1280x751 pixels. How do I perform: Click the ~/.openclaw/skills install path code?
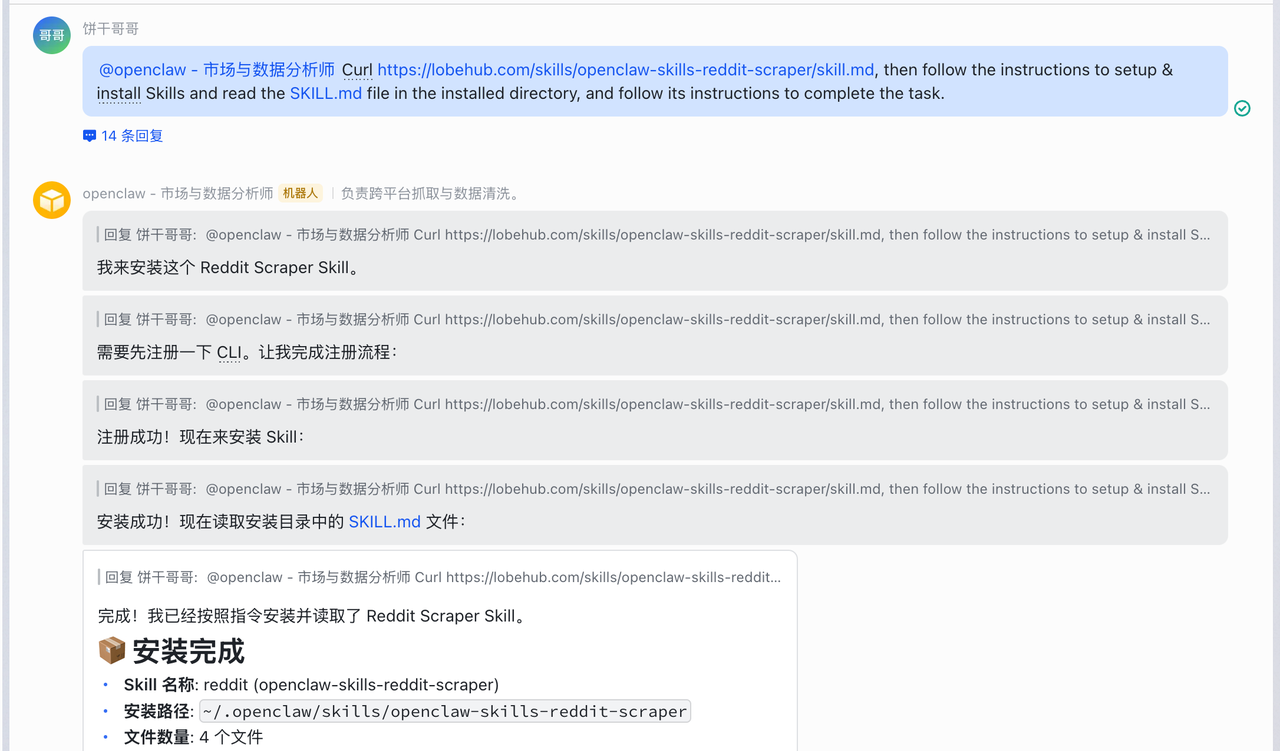coord(445,712)
